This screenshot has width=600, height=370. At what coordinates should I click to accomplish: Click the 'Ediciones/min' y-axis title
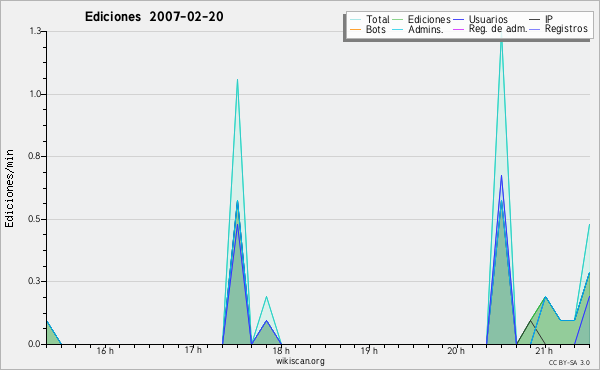(9, 188)
